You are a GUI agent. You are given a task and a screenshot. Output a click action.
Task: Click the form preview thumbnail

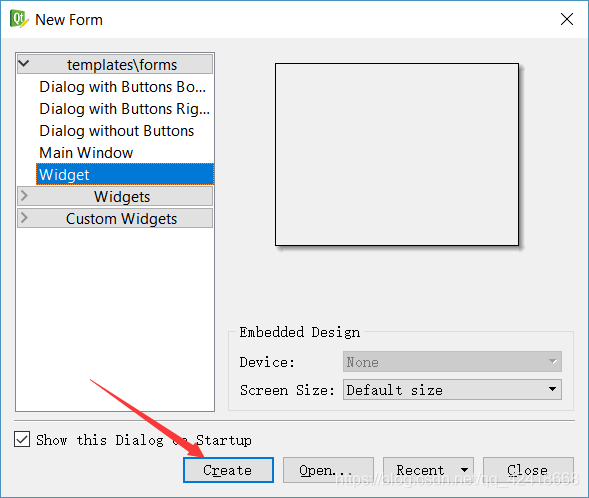(397, 154)
